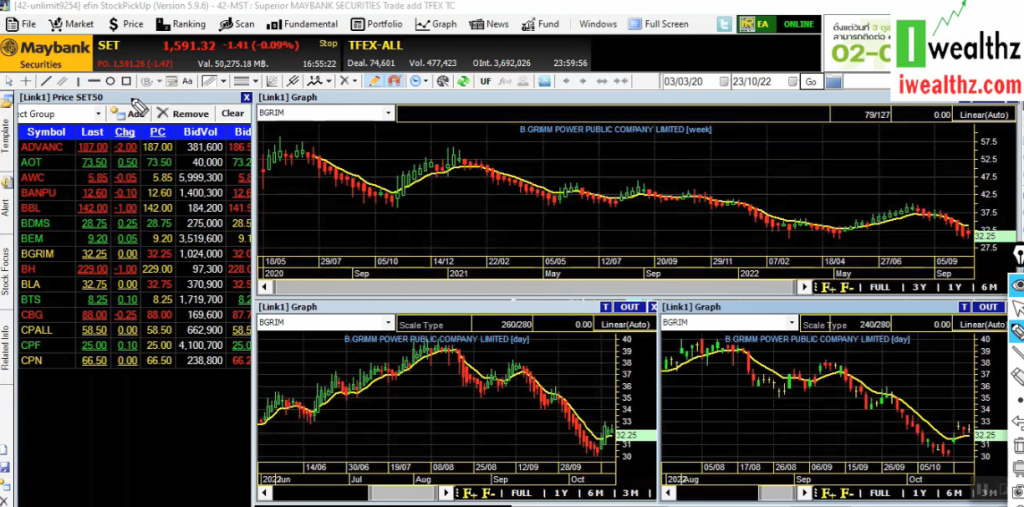Click the bottom-left graph horizontal scrollbar thumb
1024x507 pixels.
click(405, 493)
